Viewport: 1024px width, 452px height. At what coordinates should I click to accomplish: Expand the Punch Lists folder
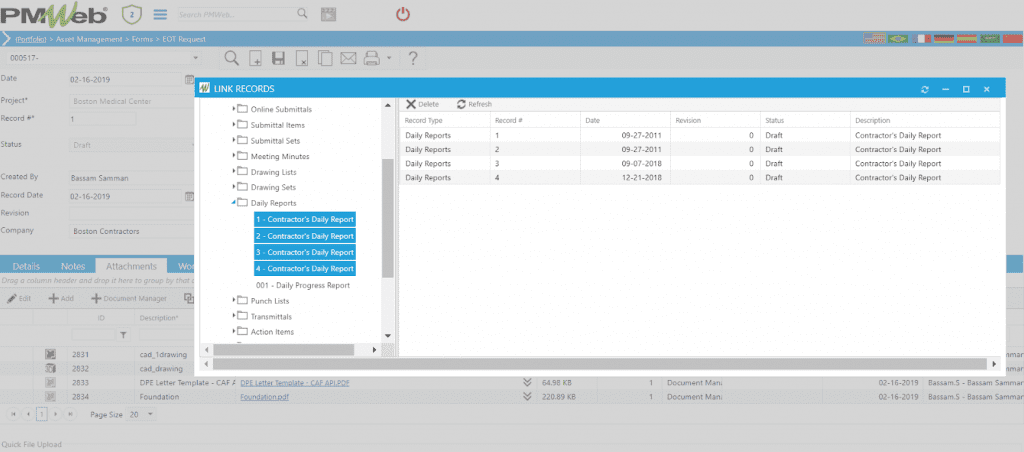(x=235, y=300)
